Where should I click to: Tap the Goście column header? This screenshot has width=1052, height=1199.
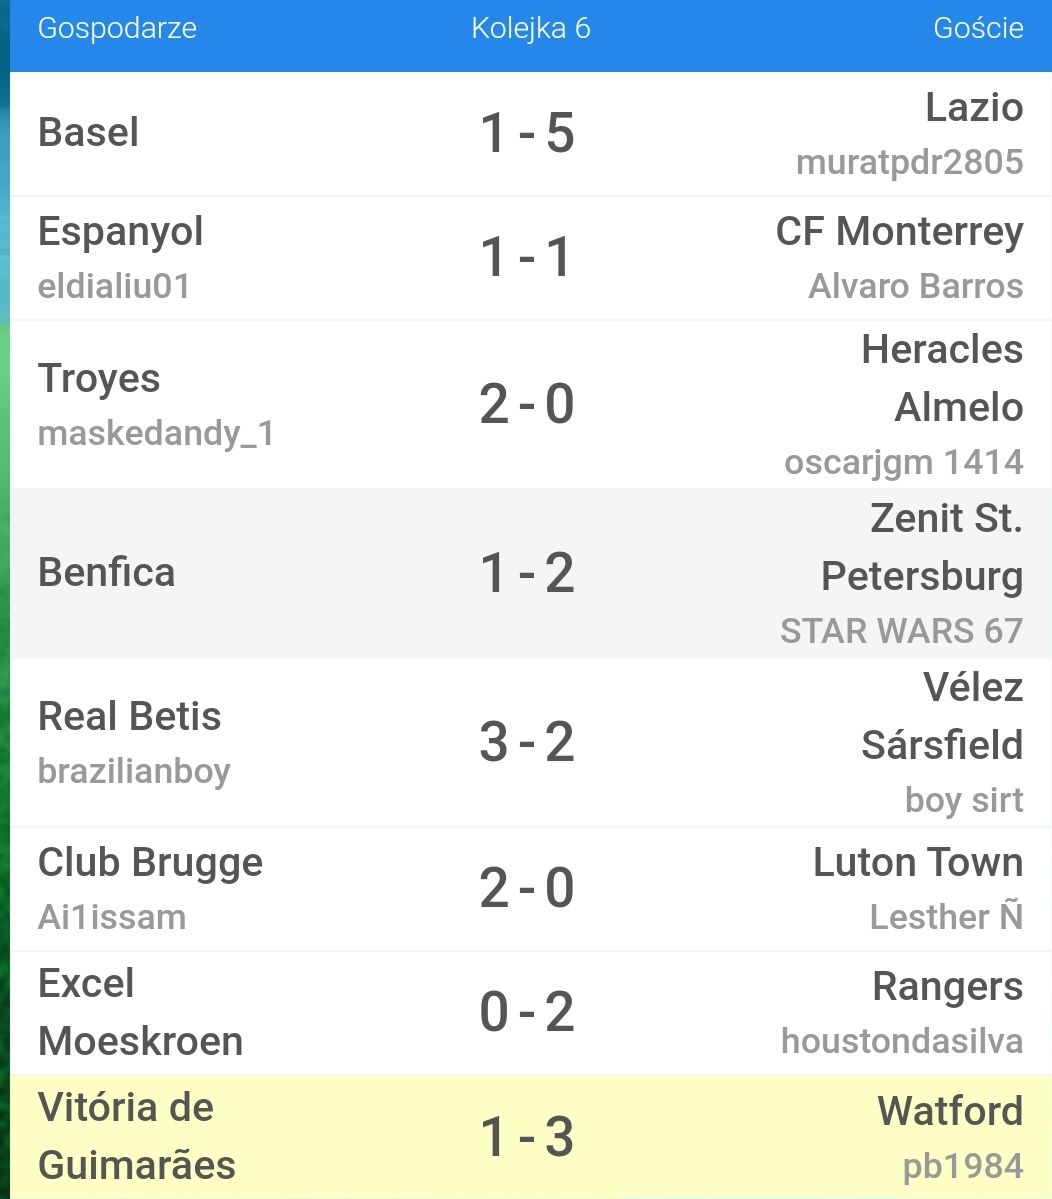tap(978, 28)
